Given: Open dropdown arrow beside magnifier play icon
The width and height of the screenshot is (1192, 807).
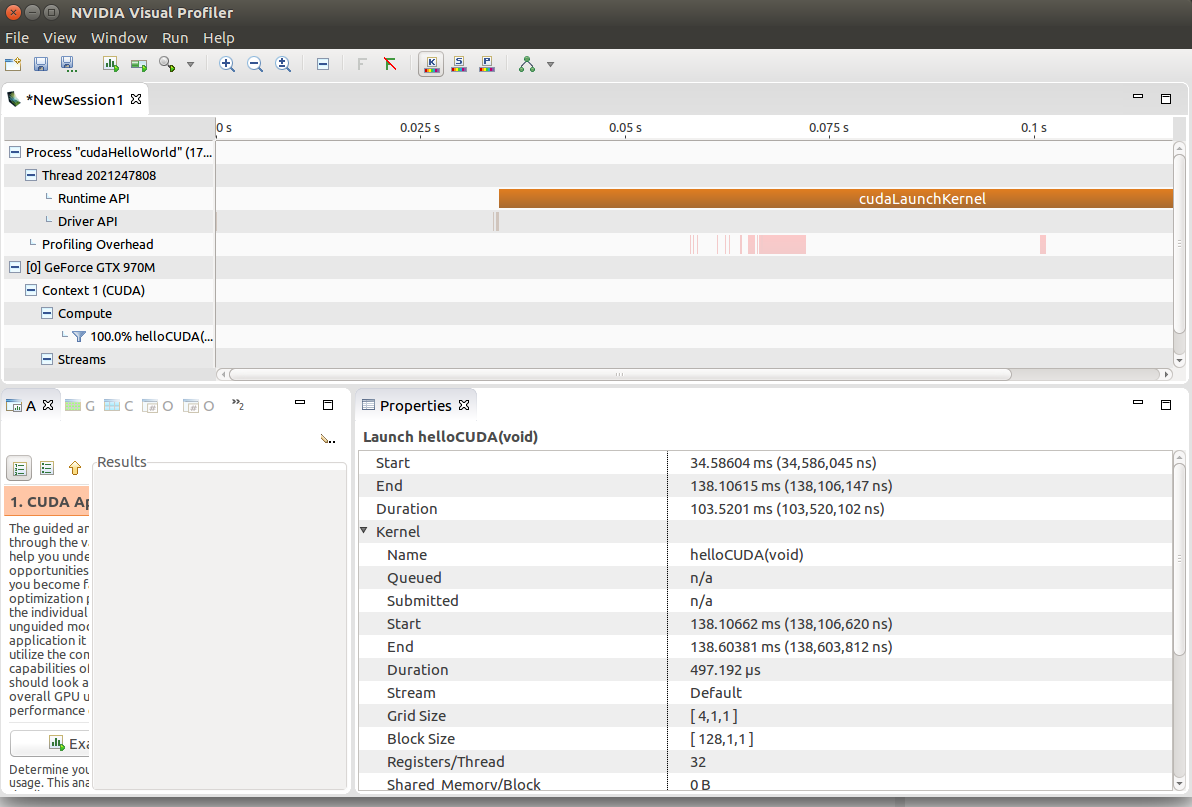Looking at the screenshot, I should 191,65.
